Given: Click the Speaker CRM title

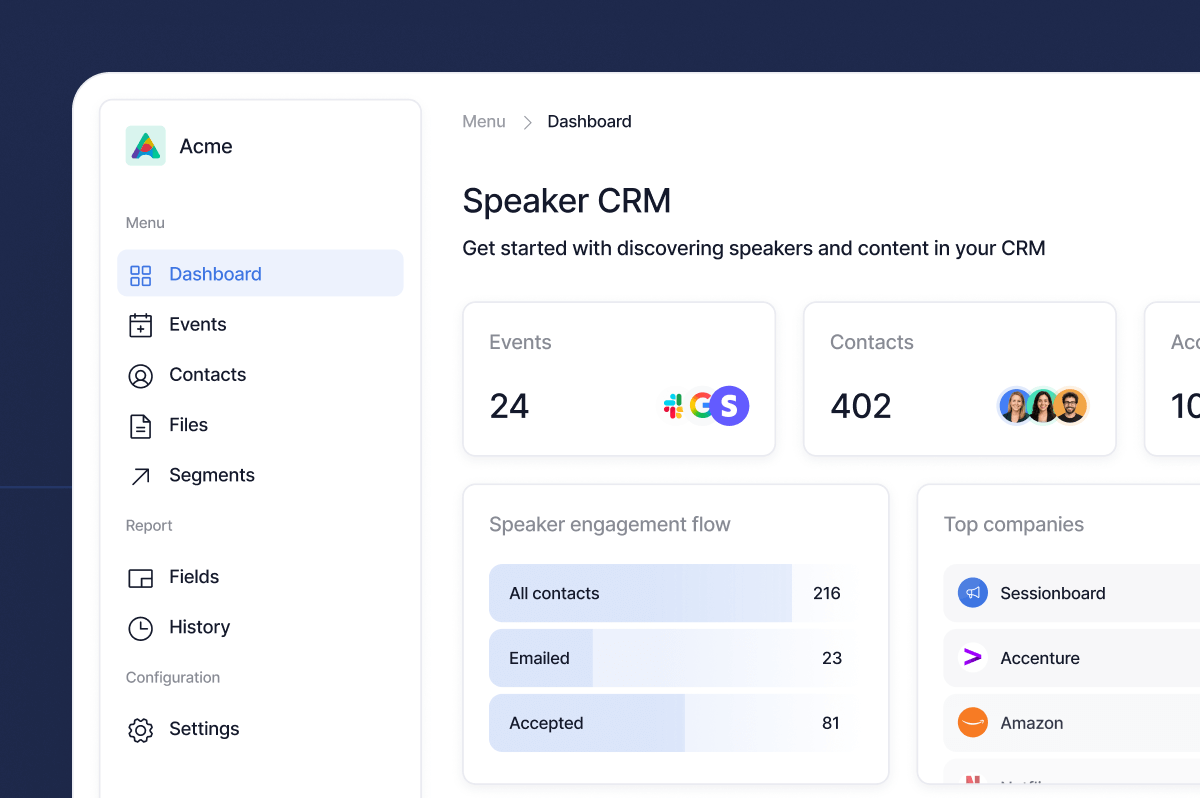Looking at the screenshot, I should (x=567, y=200).
